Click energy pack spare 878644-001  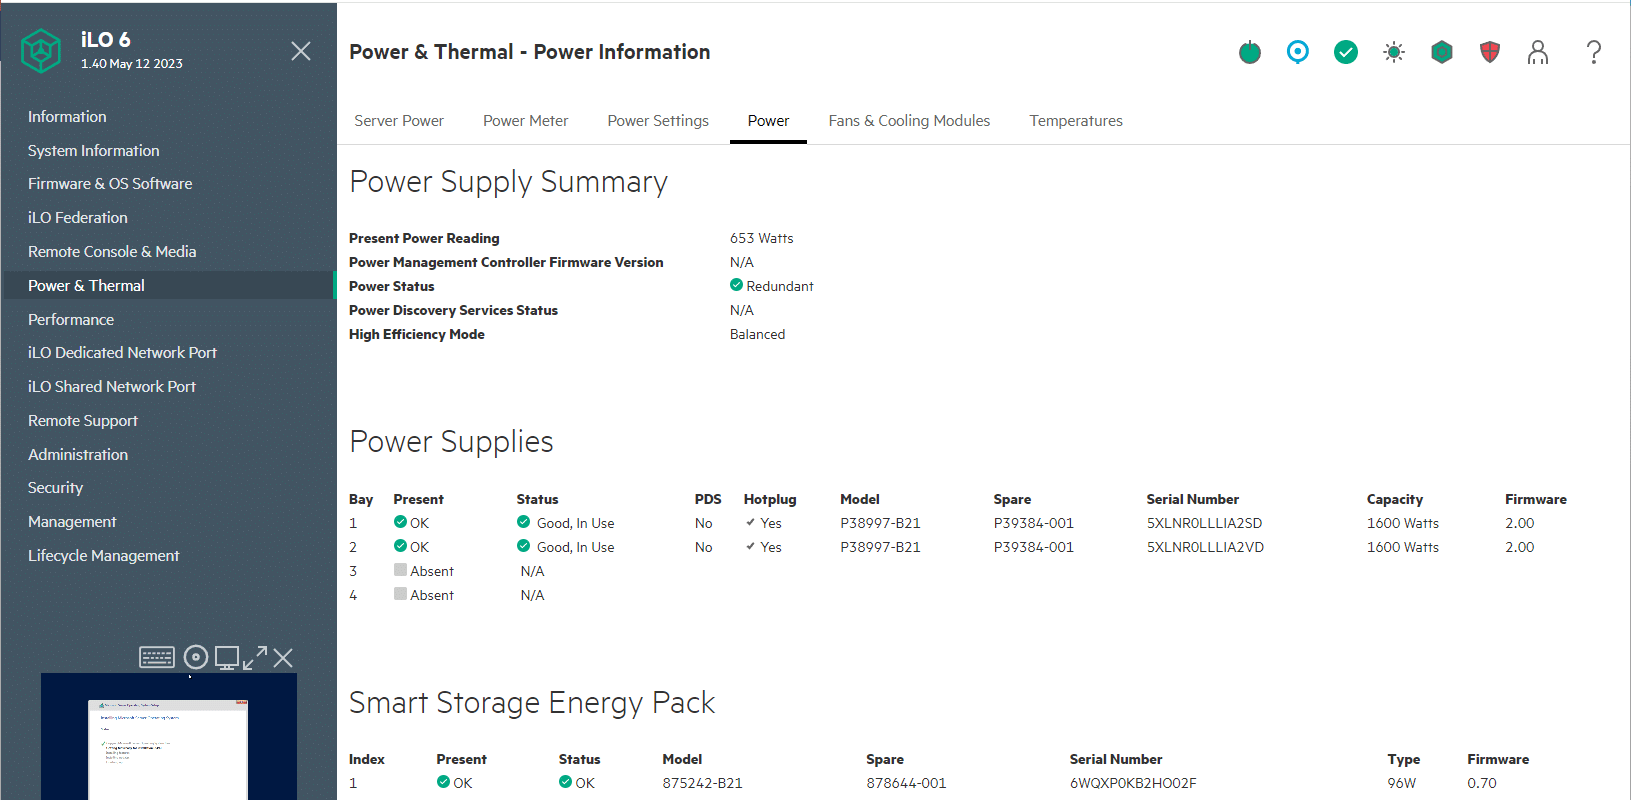pos(906,783)
